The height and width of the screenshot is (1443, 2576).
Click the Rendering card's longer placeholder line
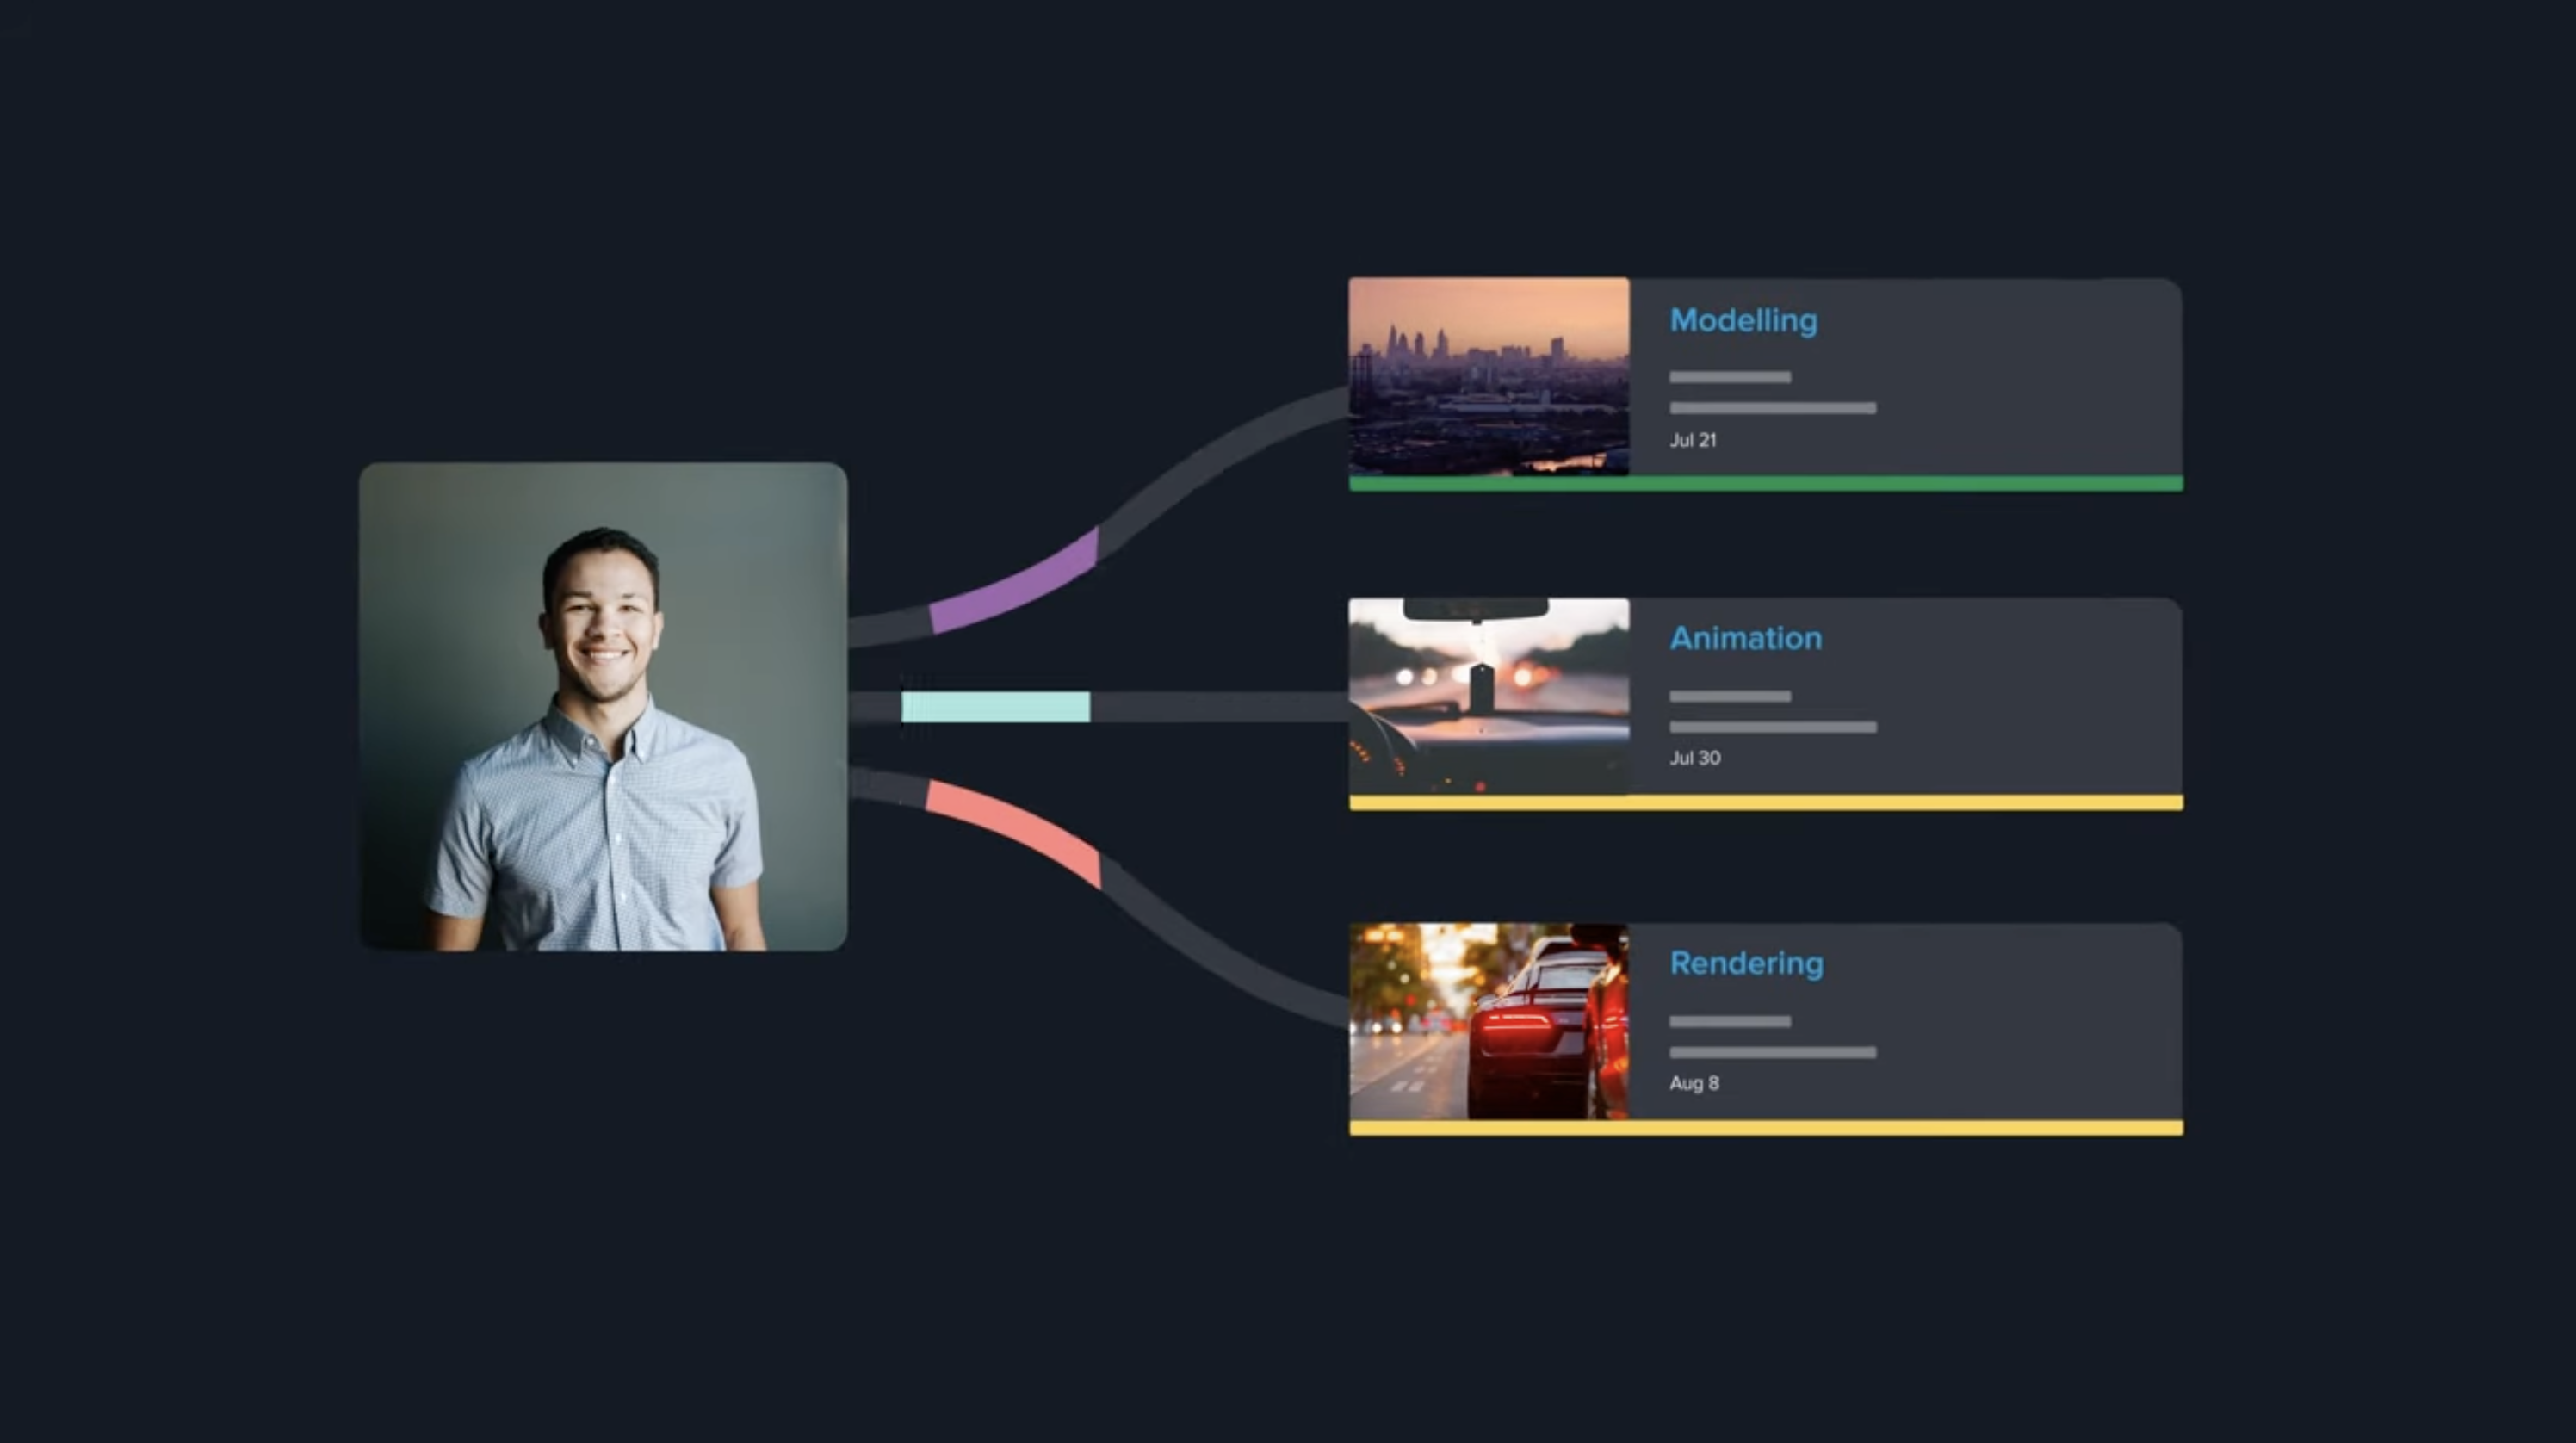[1772, 1052]
